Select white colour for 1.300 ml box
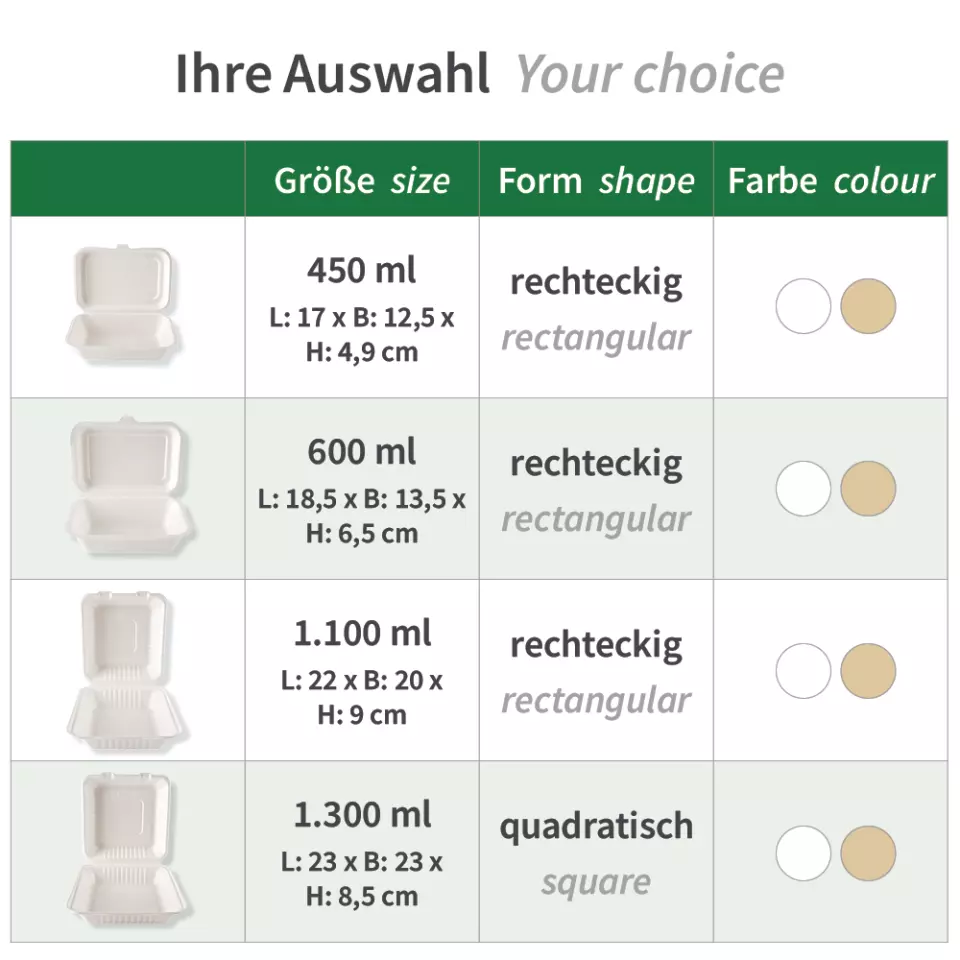This screenshot has height=960, width=960. [x=803, y=853]
